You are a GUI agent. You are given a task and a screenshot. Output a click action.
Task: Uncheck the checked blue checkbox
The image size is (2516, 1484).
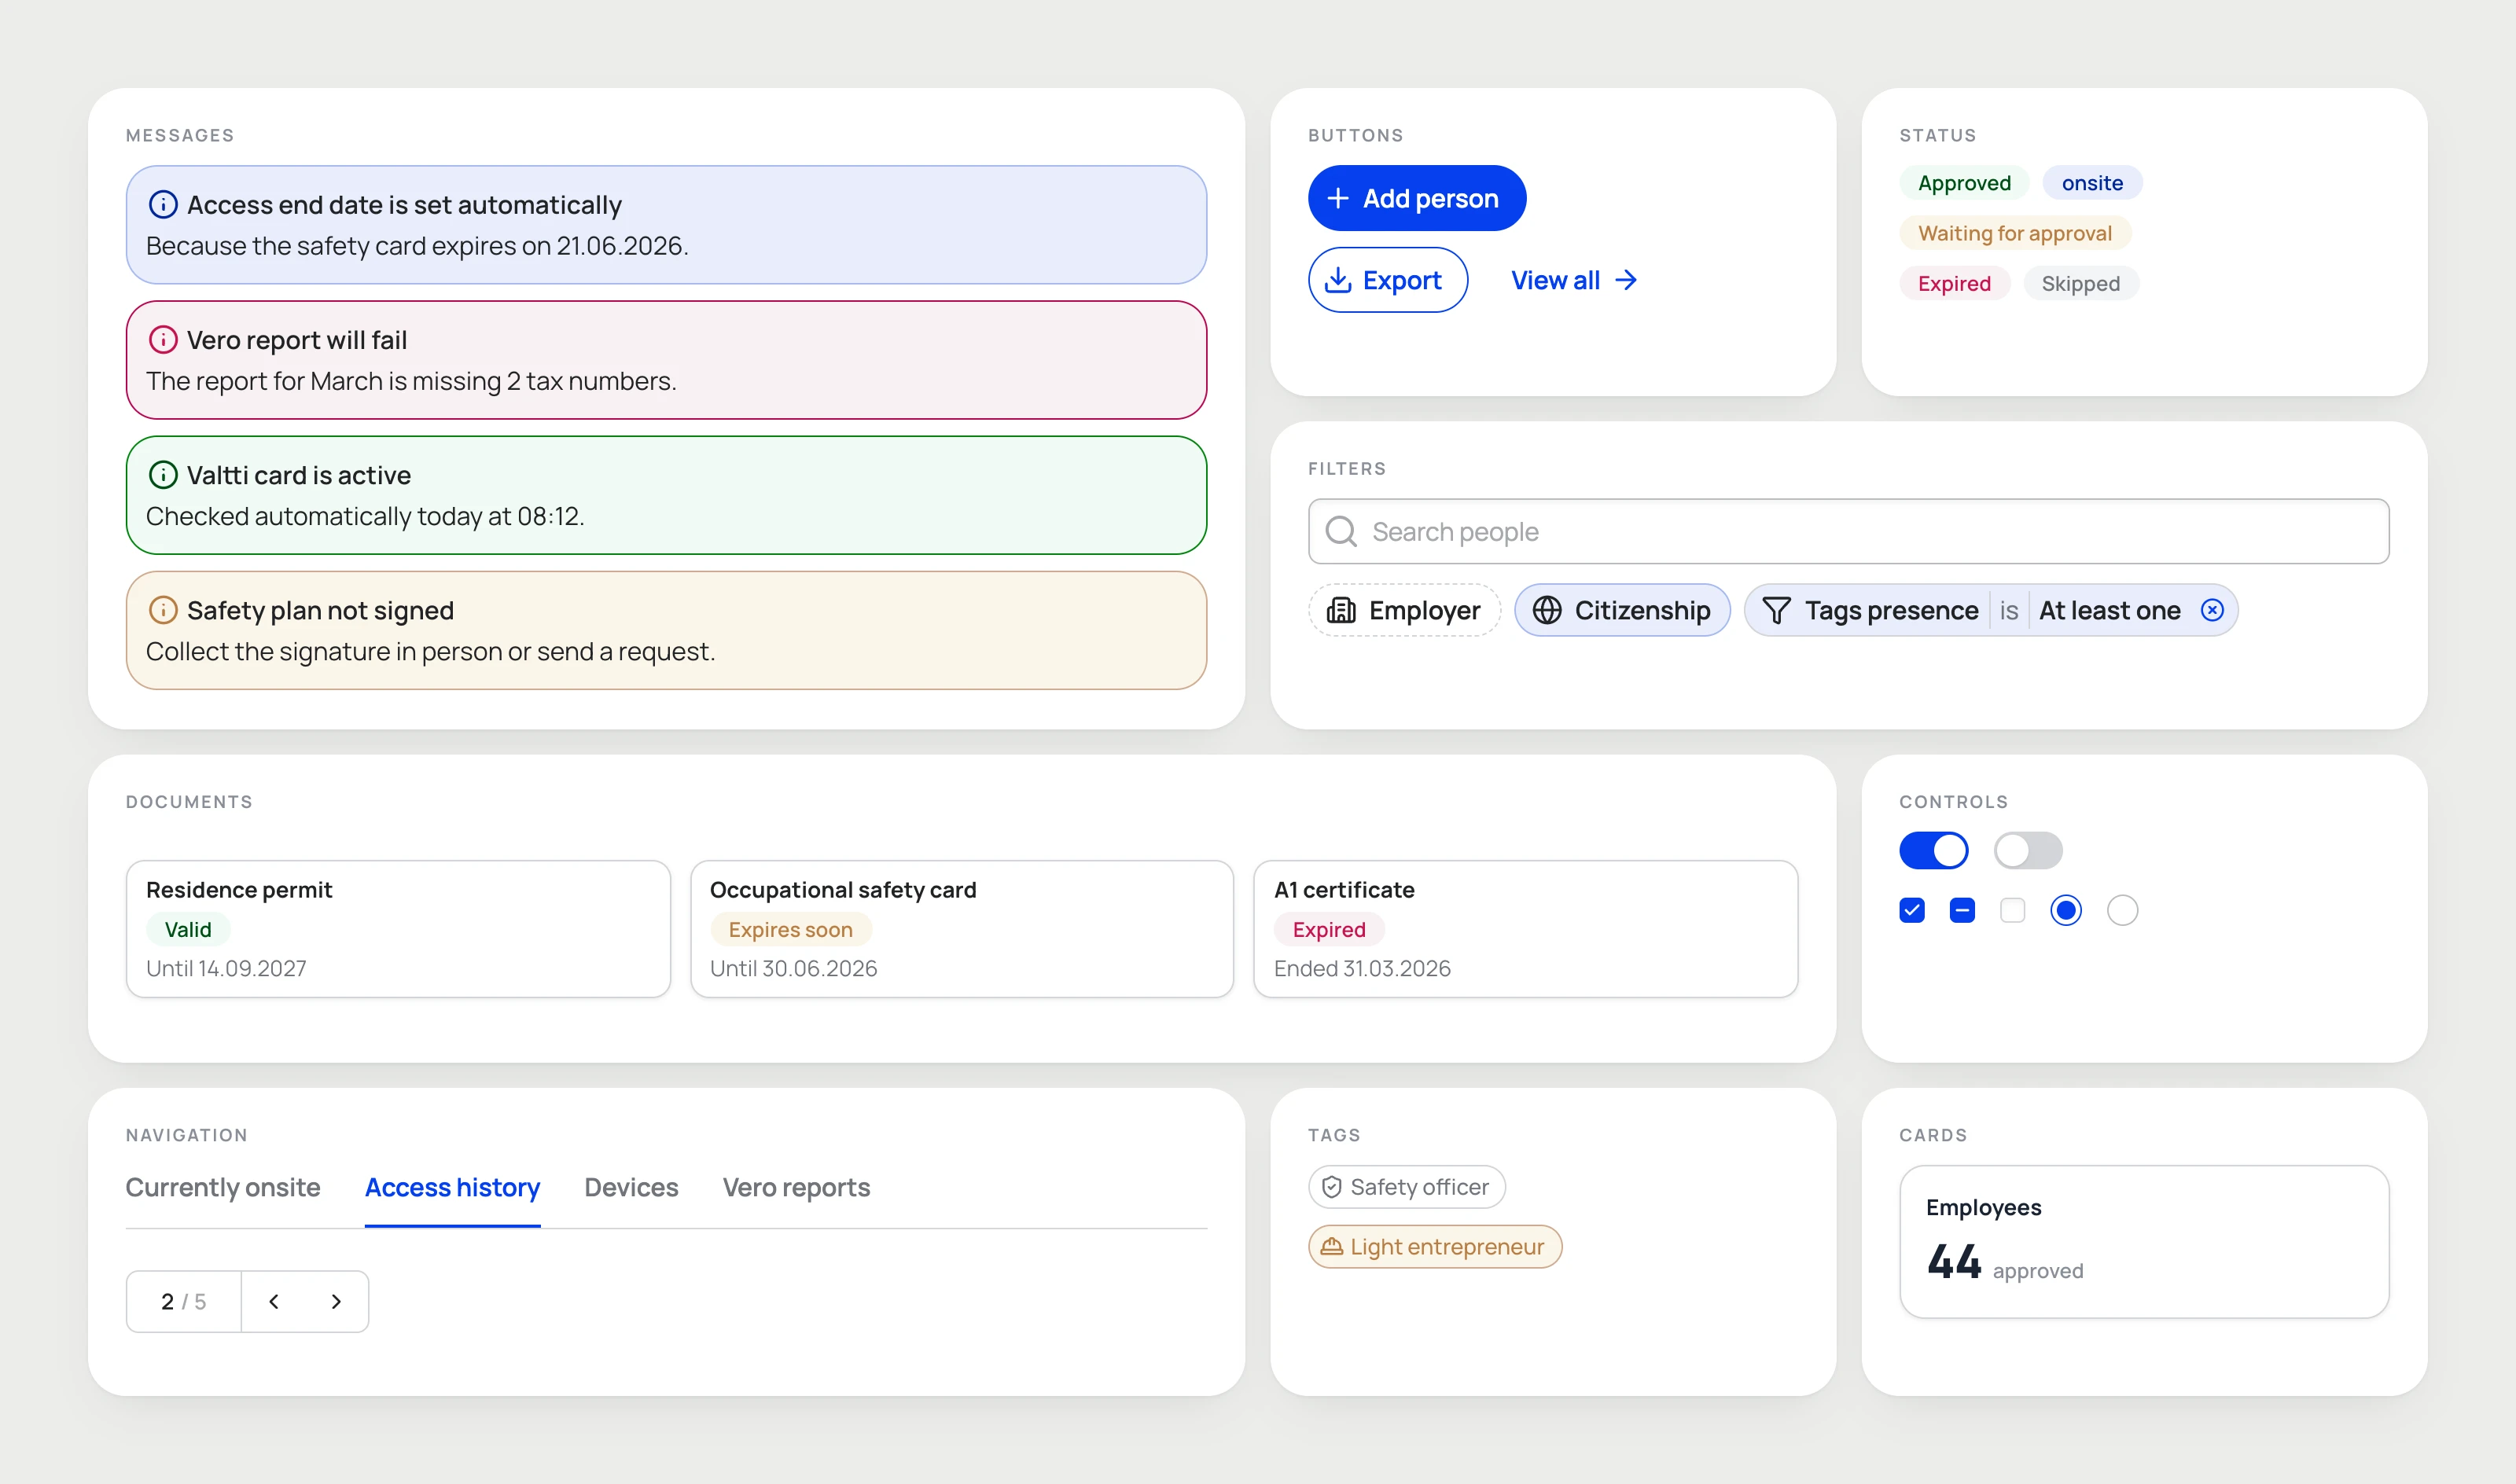[1912, 910]
